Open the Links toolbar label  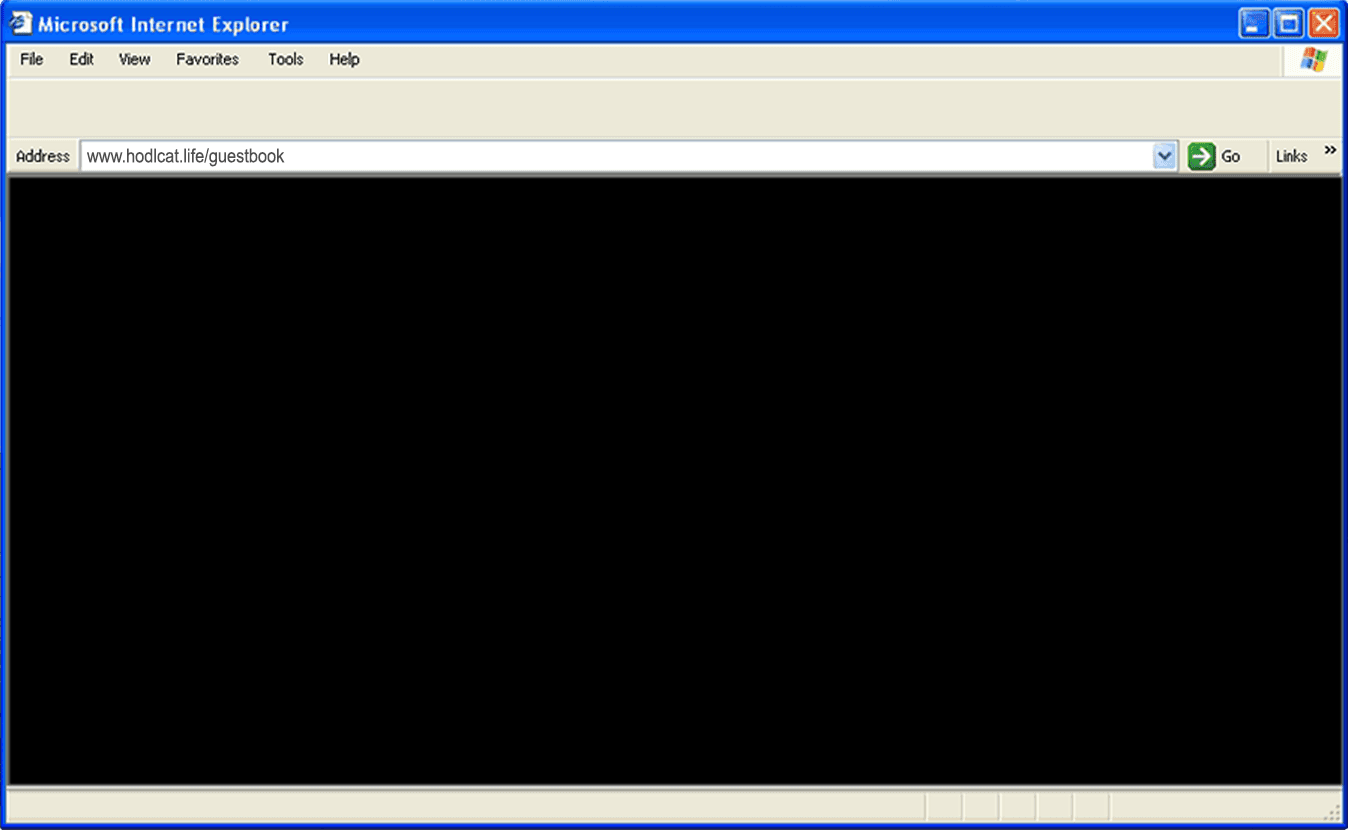pos(1291,156)
